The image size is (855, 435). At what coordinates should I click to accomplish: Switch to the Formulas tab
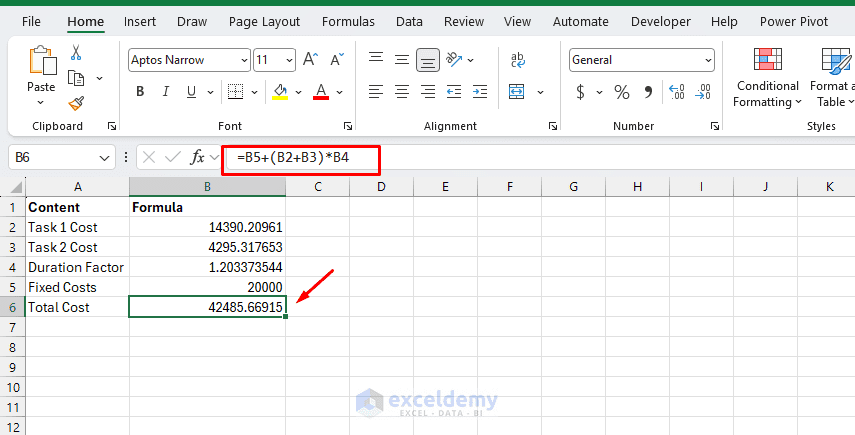(348, 22)
